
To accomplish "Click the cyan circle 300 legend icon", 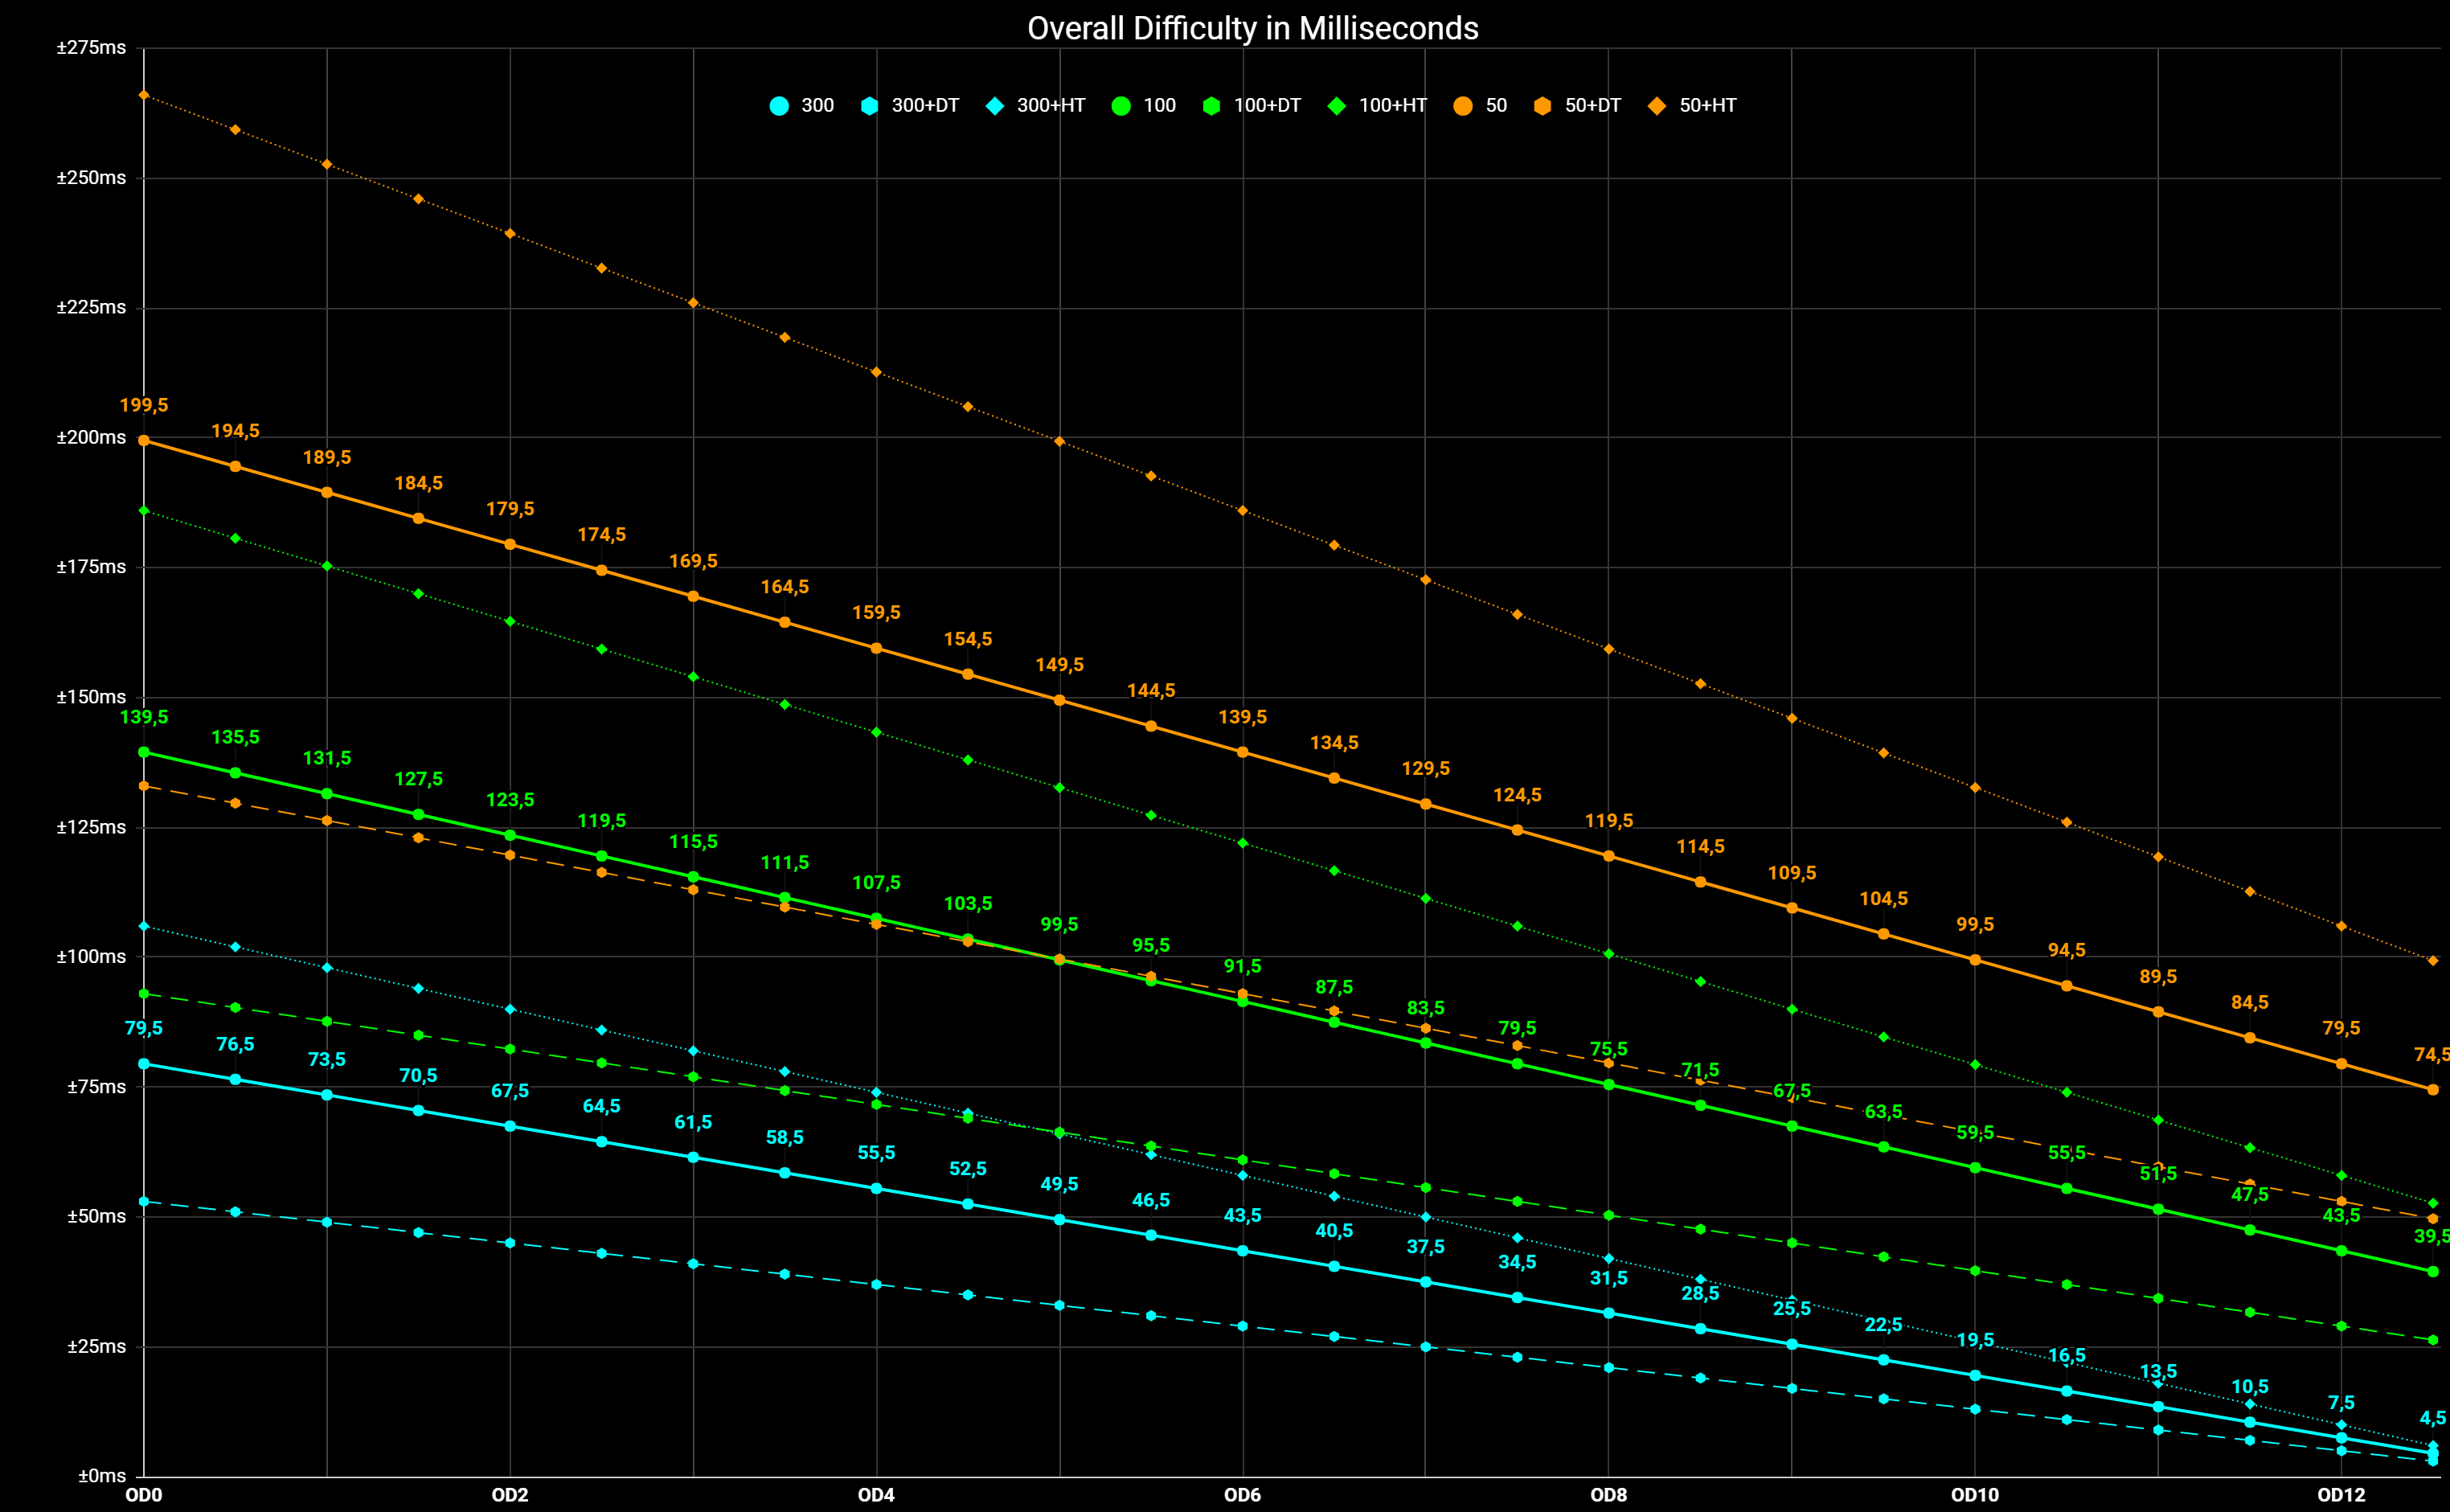I will coord(779,106).
